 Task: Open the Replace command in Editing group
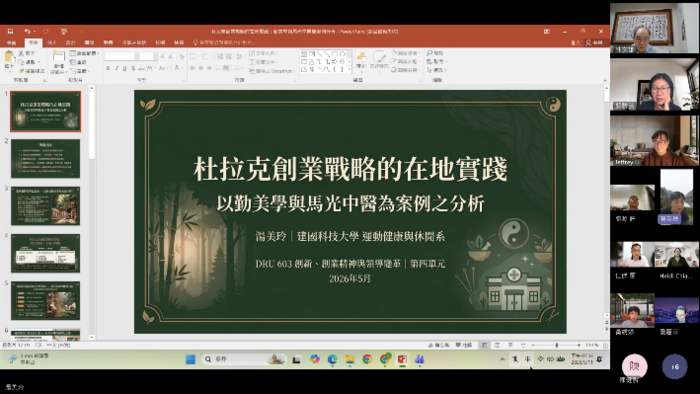coord(437,62)
